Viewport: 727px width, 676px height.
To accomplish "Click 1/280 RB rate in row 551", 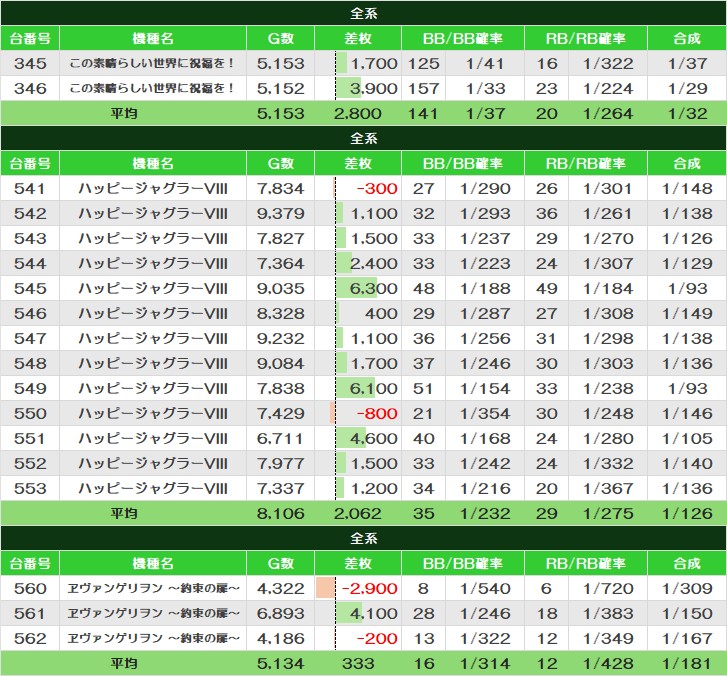I will click(608, 439).
